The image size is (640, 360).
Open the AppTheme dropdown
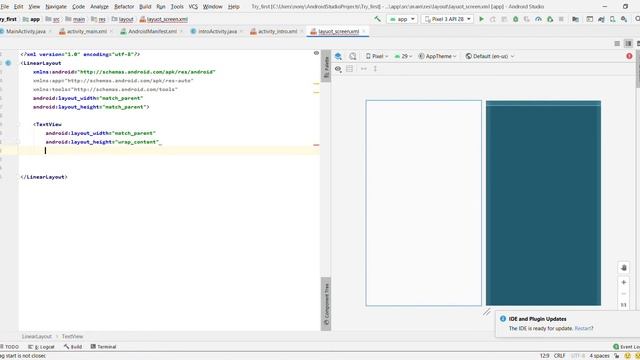(x=437, y=56)
